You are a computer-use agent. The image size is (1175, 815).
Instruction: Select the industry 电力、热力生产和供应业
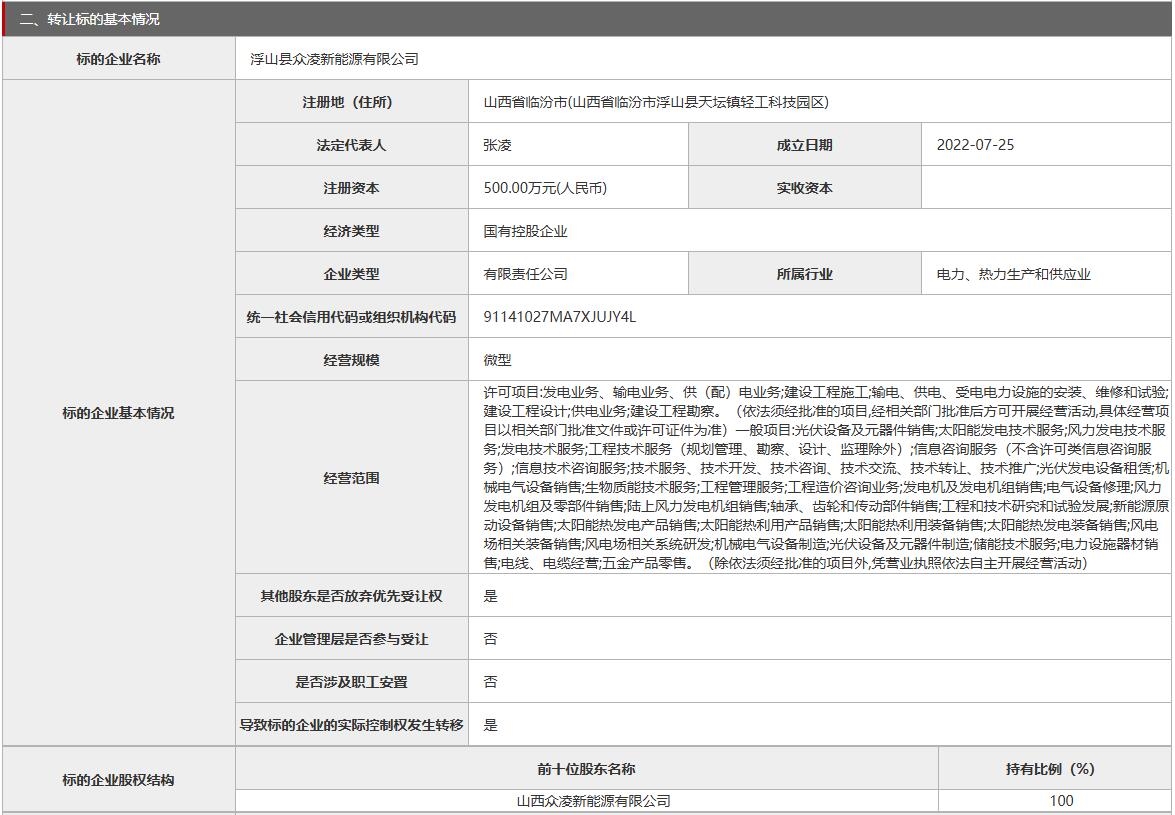click(x=1012, y=273)
